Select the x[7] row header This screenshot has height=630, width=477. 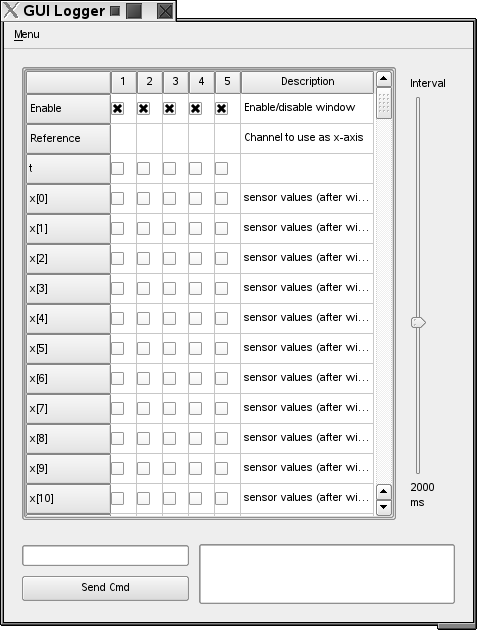pos(68,409)
